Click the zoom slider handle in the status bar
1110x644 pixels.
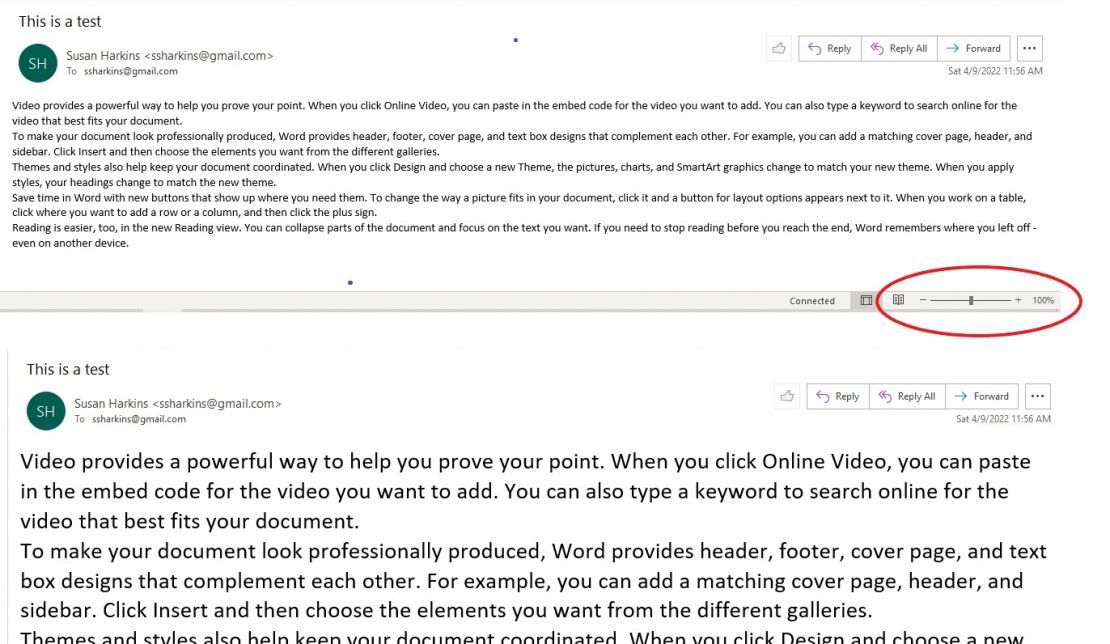pos(971,300)
